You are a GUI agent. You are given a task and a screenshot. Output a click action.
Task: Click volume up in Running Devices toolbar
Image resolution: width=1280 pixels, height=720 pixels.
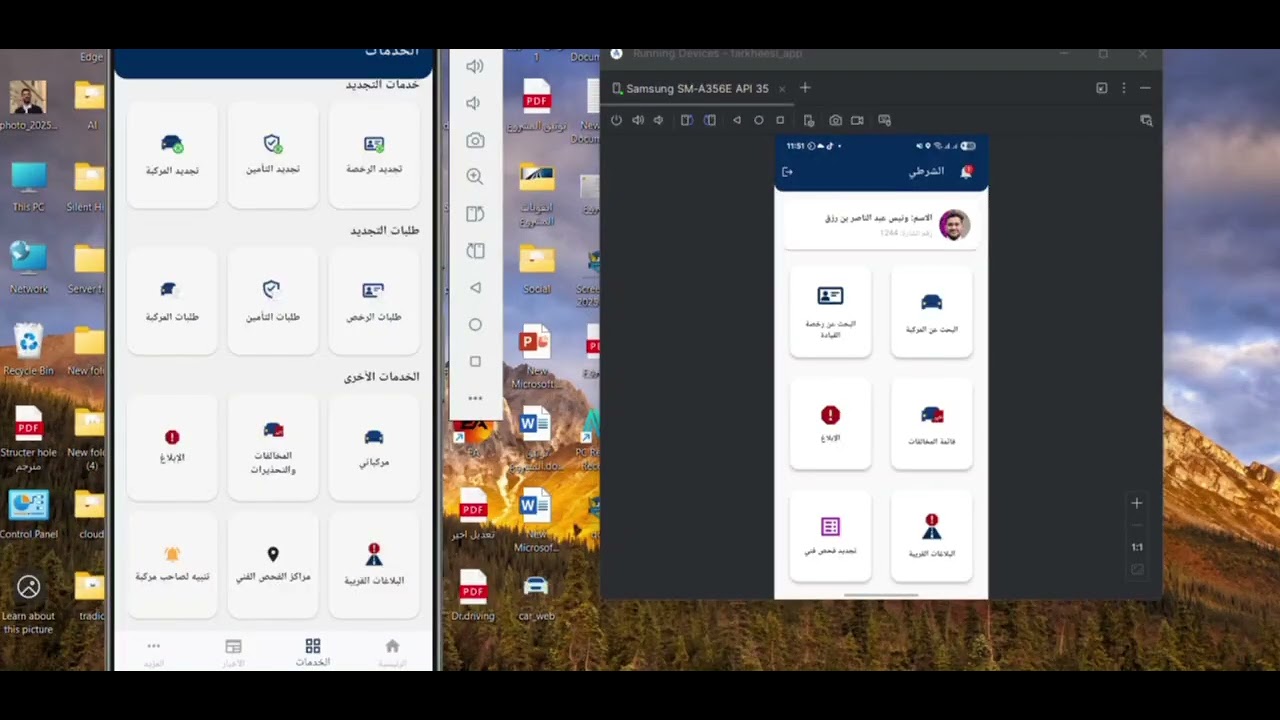638,120
